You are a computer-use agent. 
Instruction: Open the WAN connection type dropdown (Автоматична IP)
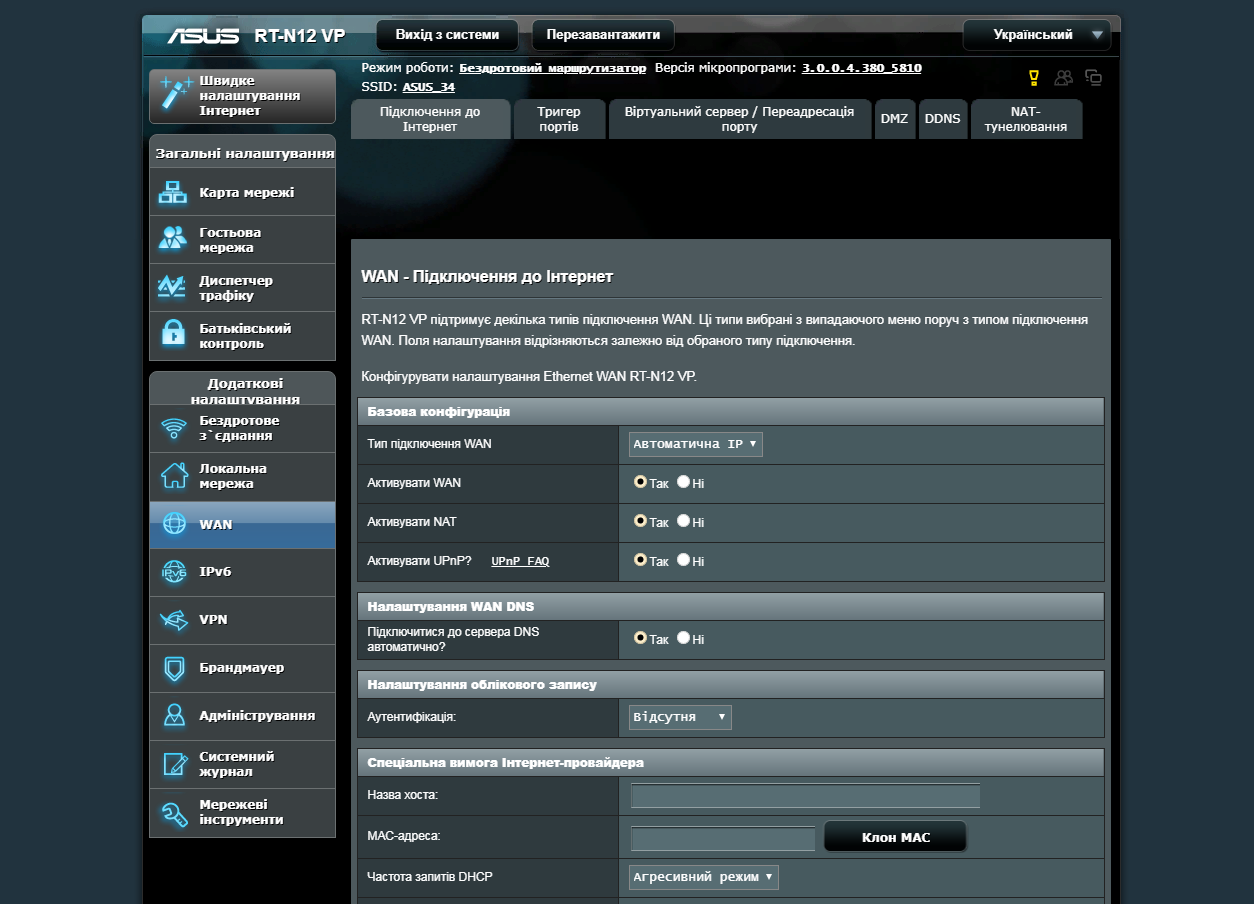click(696, 444)
